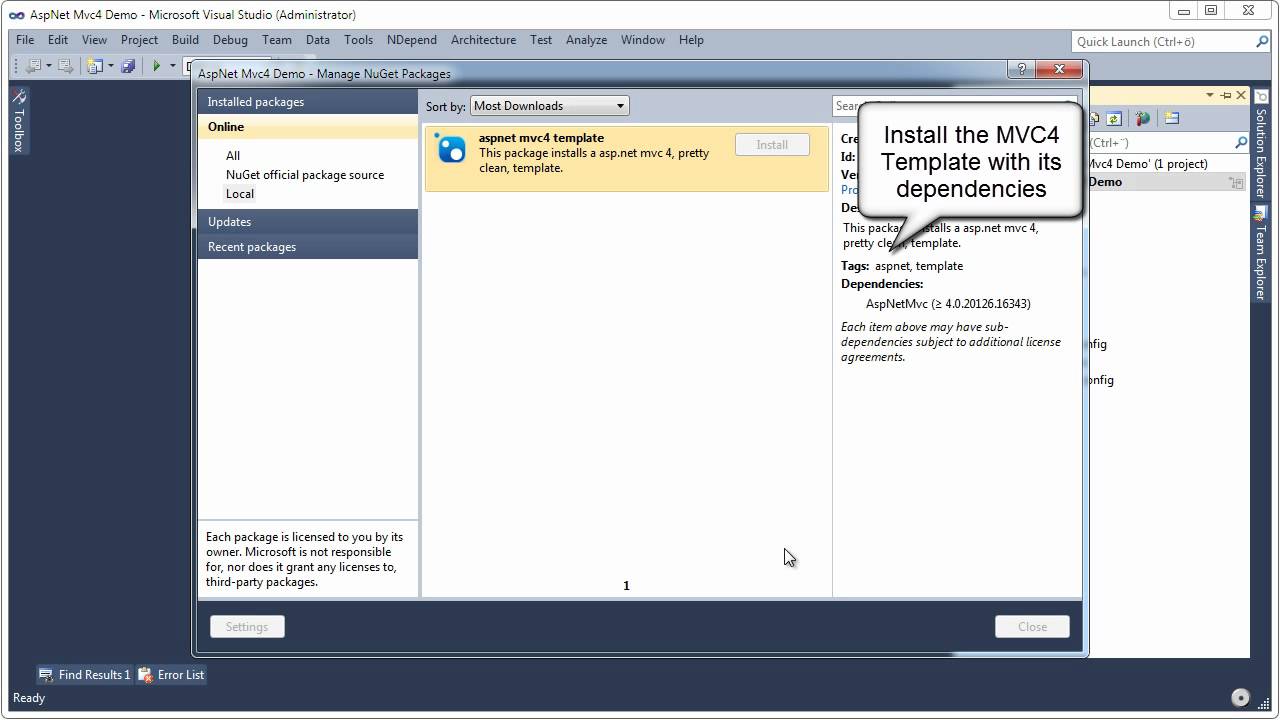The image size is (1280, 720).
Task: Switch to the Error List tab
Action: click(171, 675)
